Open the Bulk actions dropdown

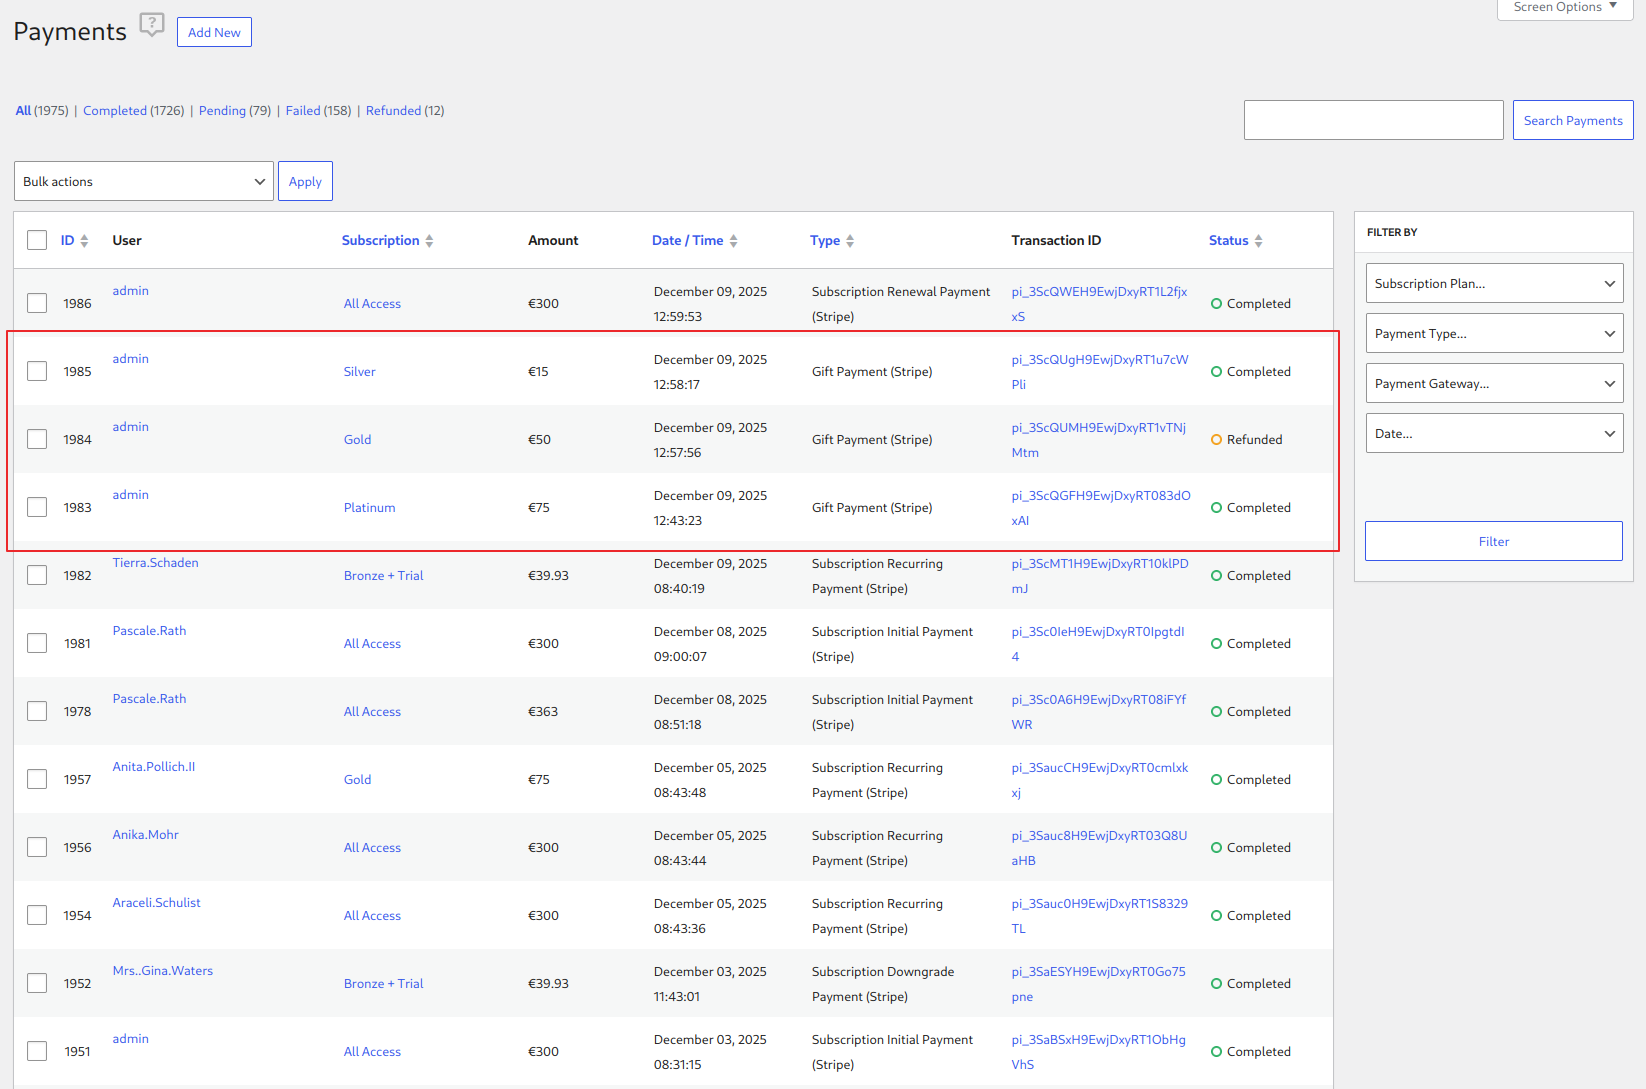click(x=144, y=181)
